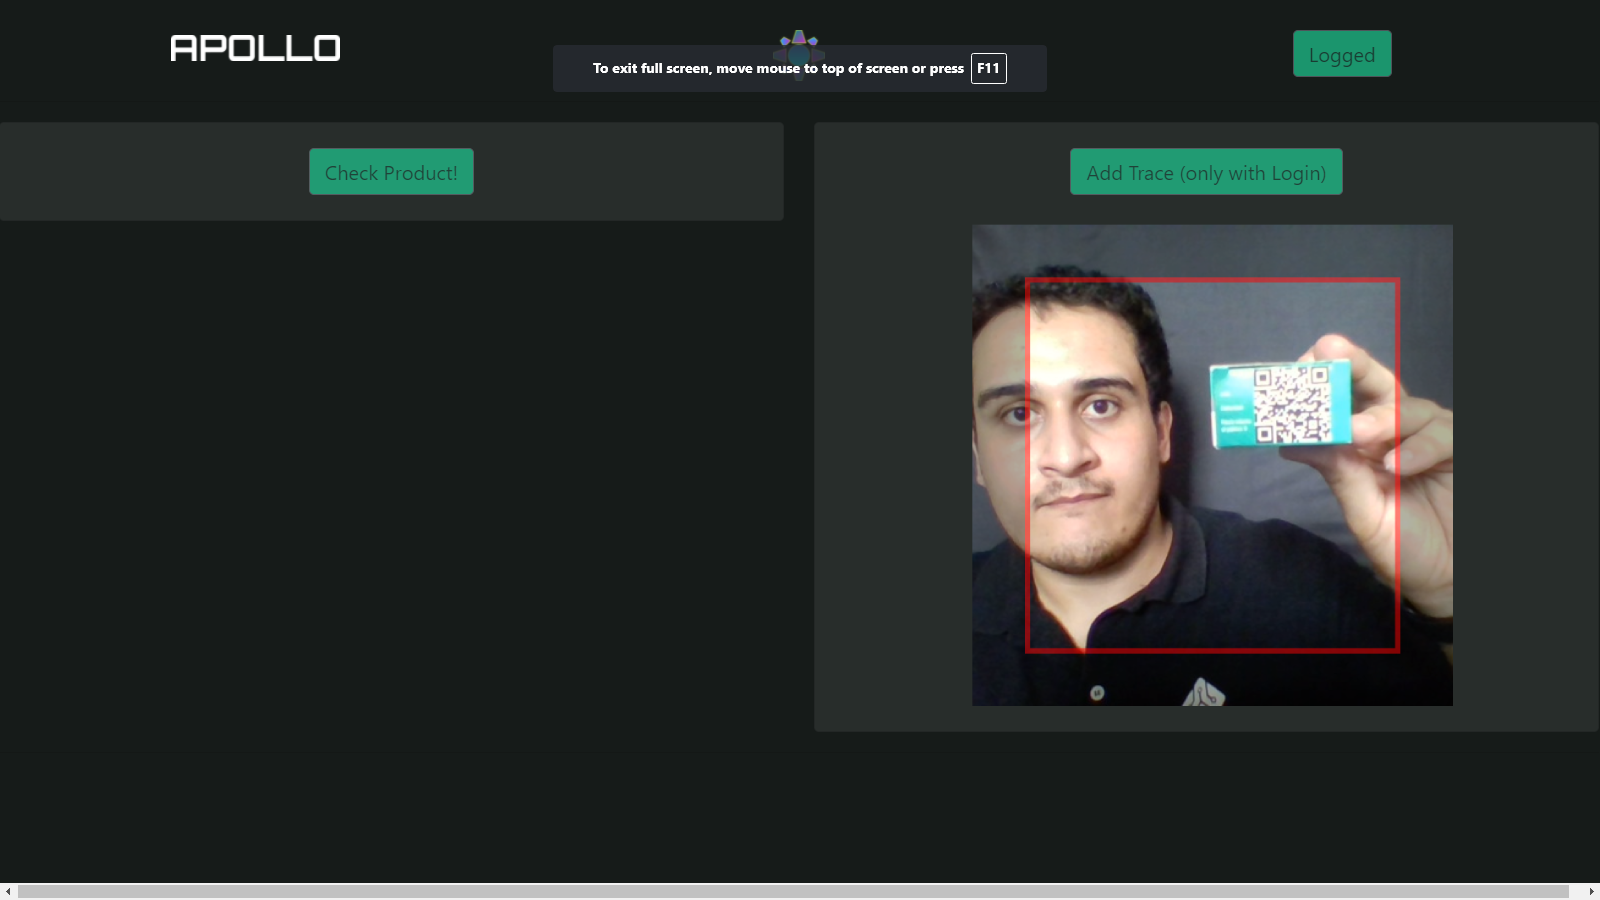Click the Logged button

coord(1342,54)
